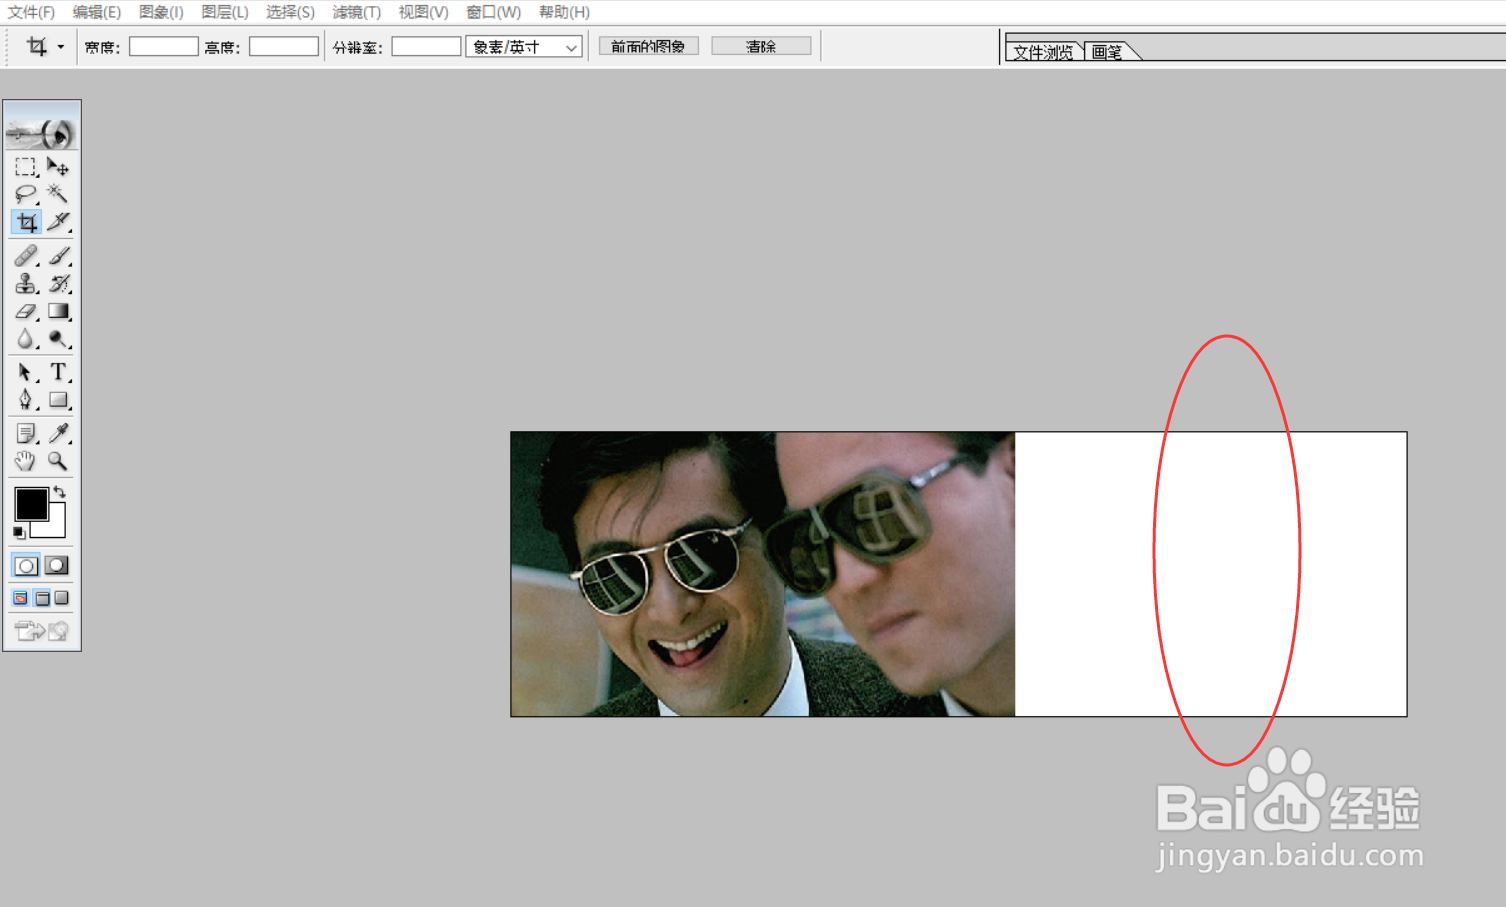Select the Rectangle shape tool

(x=58, y=401)
